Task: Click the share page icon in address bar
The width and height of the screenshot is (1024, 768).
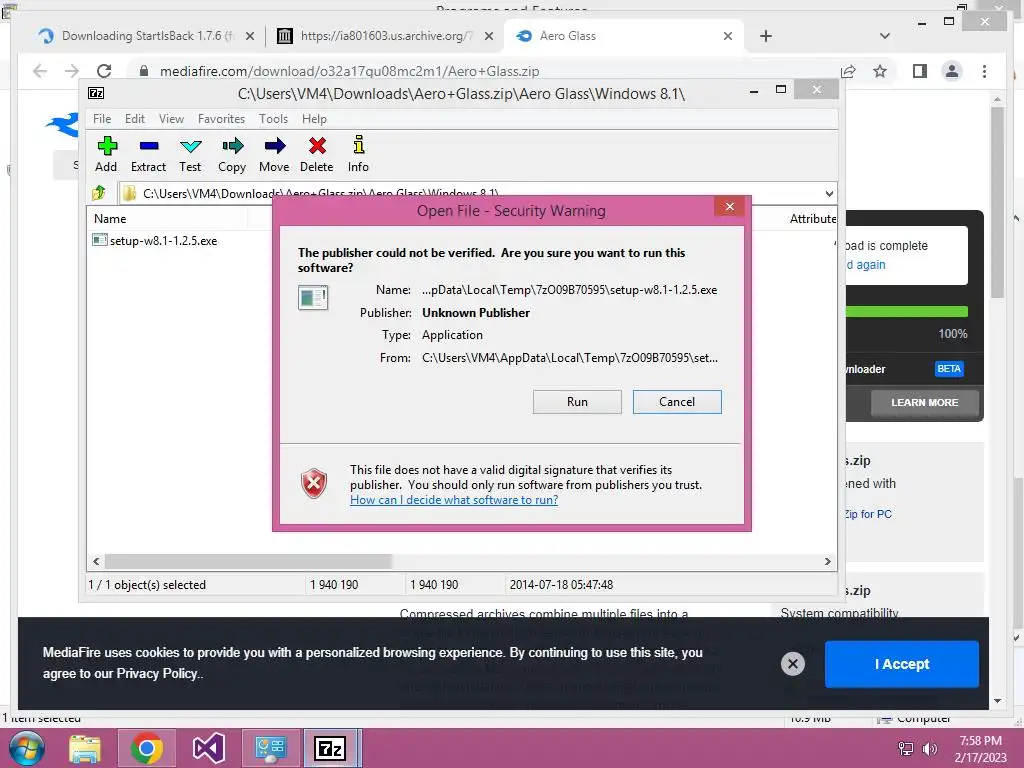Action: pyautogui.click(x=848, y=71)
